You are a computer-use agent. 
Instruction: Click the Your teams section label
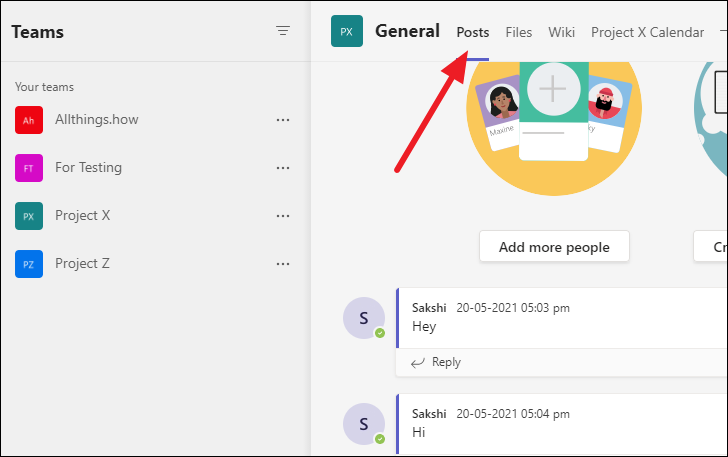(x=44, y=87)
